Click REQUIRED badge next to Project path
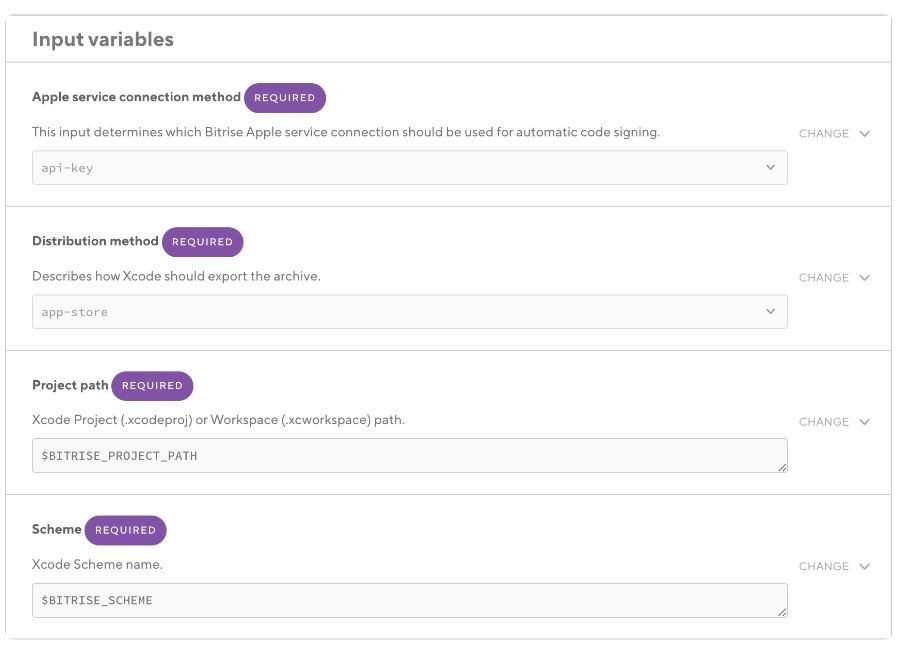Viewport: 902px width, 652px height. (x=152, y=386)
